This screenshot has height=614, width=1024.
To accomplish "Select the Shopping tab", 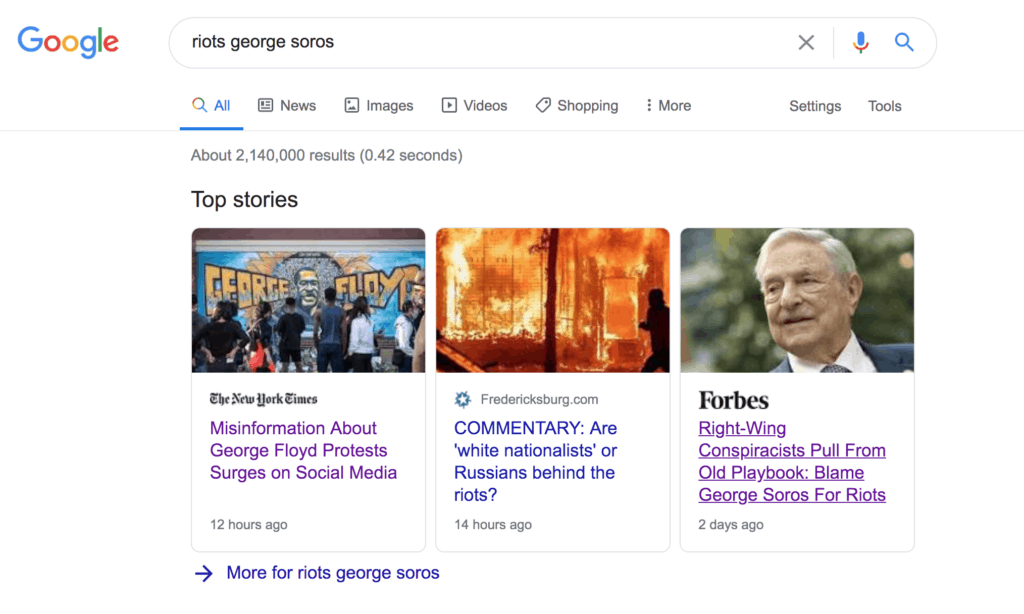I will pyautogui.click(x=577, y=105).
